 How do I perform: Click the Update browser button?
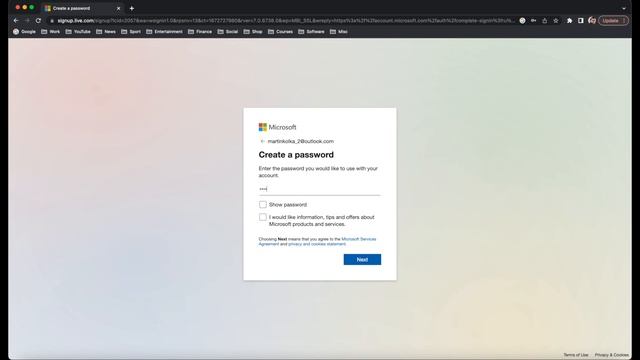(x=613, y=20)
